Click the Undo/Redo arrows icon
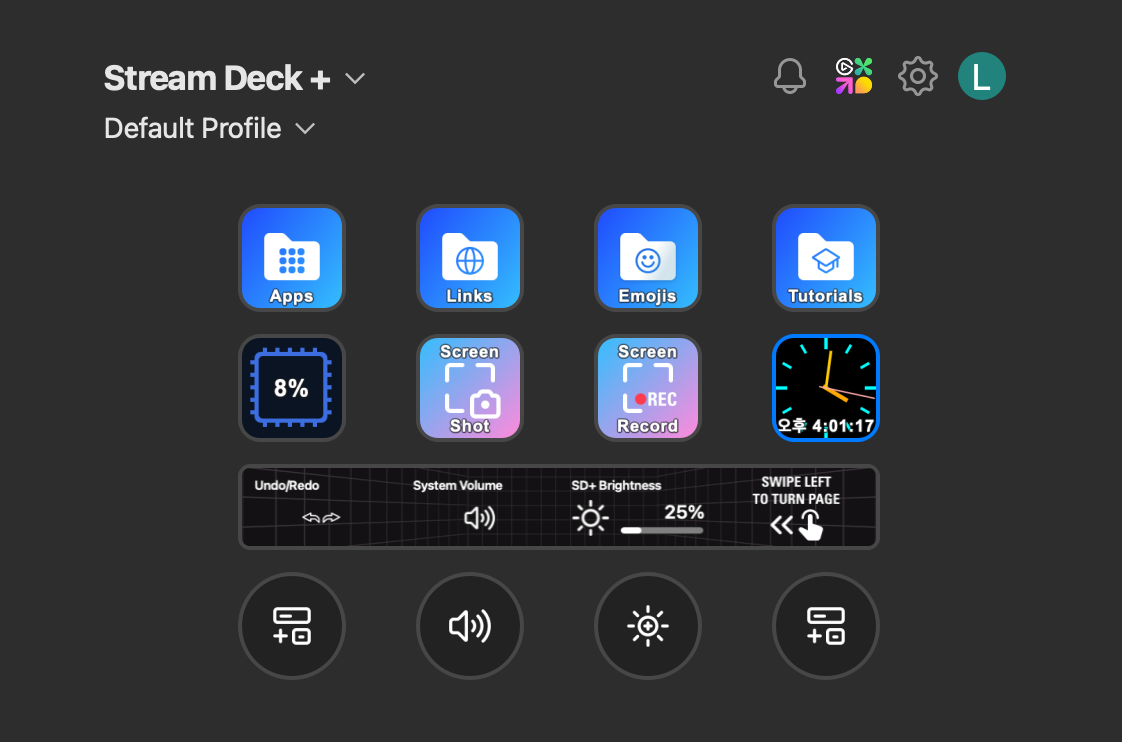The width and height of the screenshot is (1122, 742). 321,517
